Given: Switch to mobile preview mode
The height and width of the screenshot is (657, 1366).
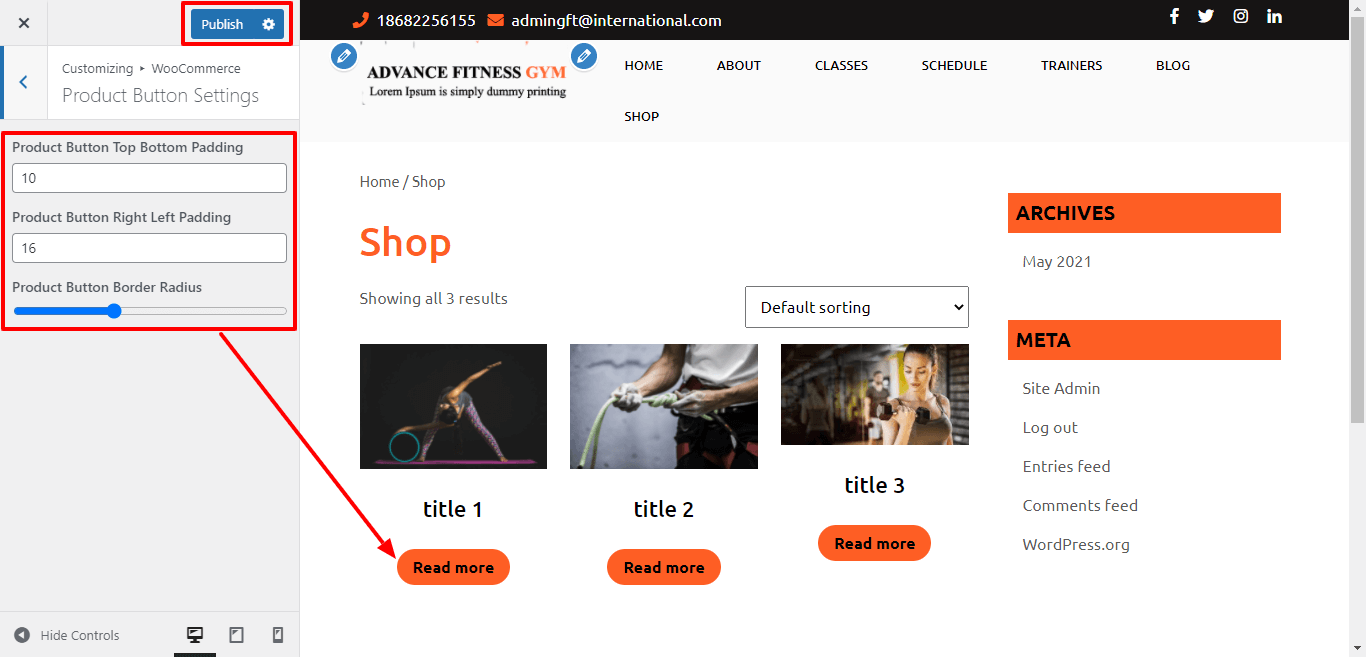Looking at the screenshot, I should click(x=278, y=635).
